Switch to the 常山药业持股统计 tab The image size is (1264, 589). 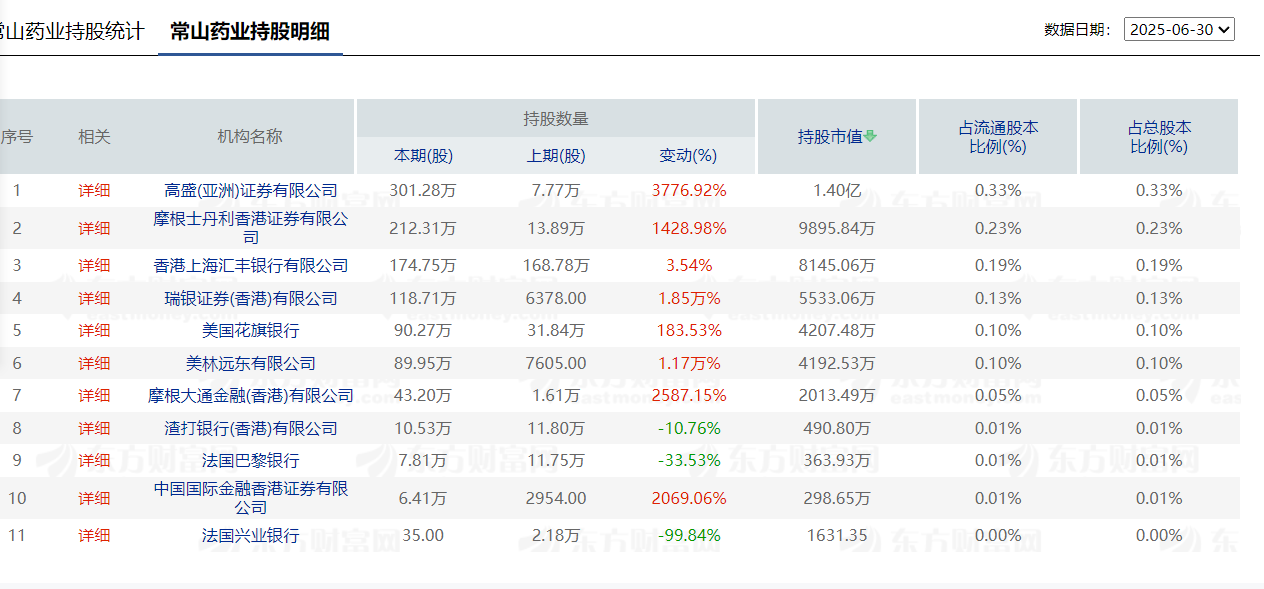[70, 31]
